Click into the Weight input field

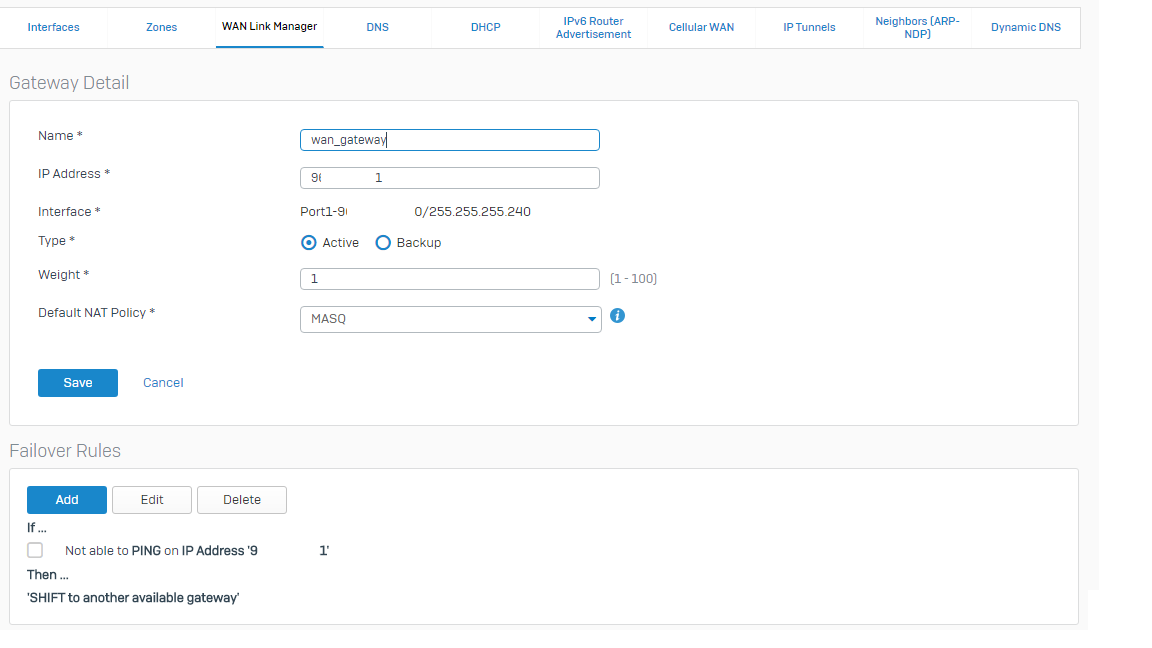(x=450, y=279)
